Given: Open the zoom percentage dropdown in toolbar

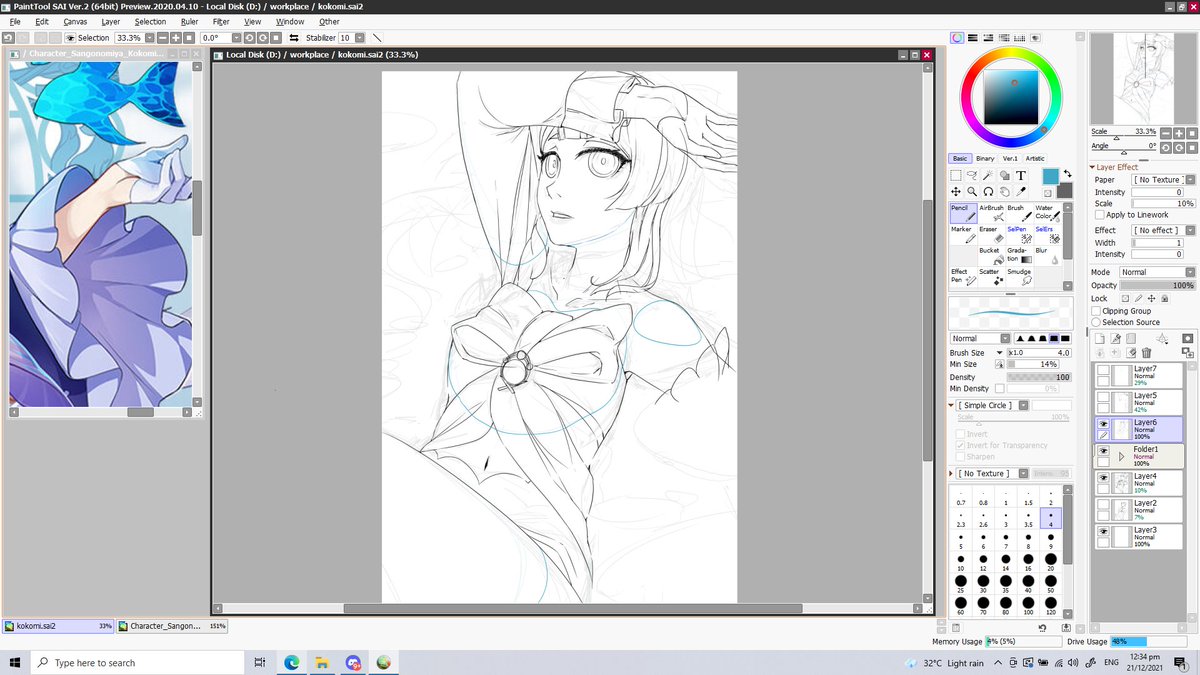Looking at the screenshot, I should pyautogui.click(x=148, y=37).
